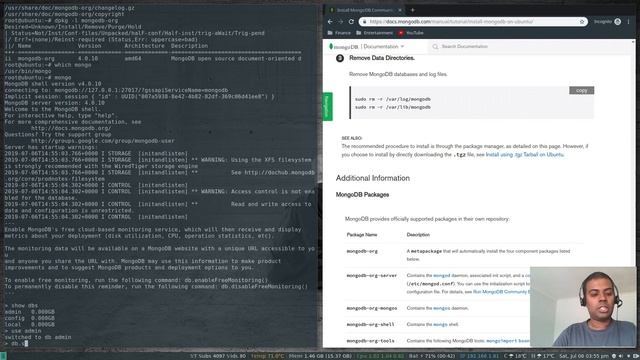Bookmark this page with the star icon
The image size is (640, 360).
(582, 22)
